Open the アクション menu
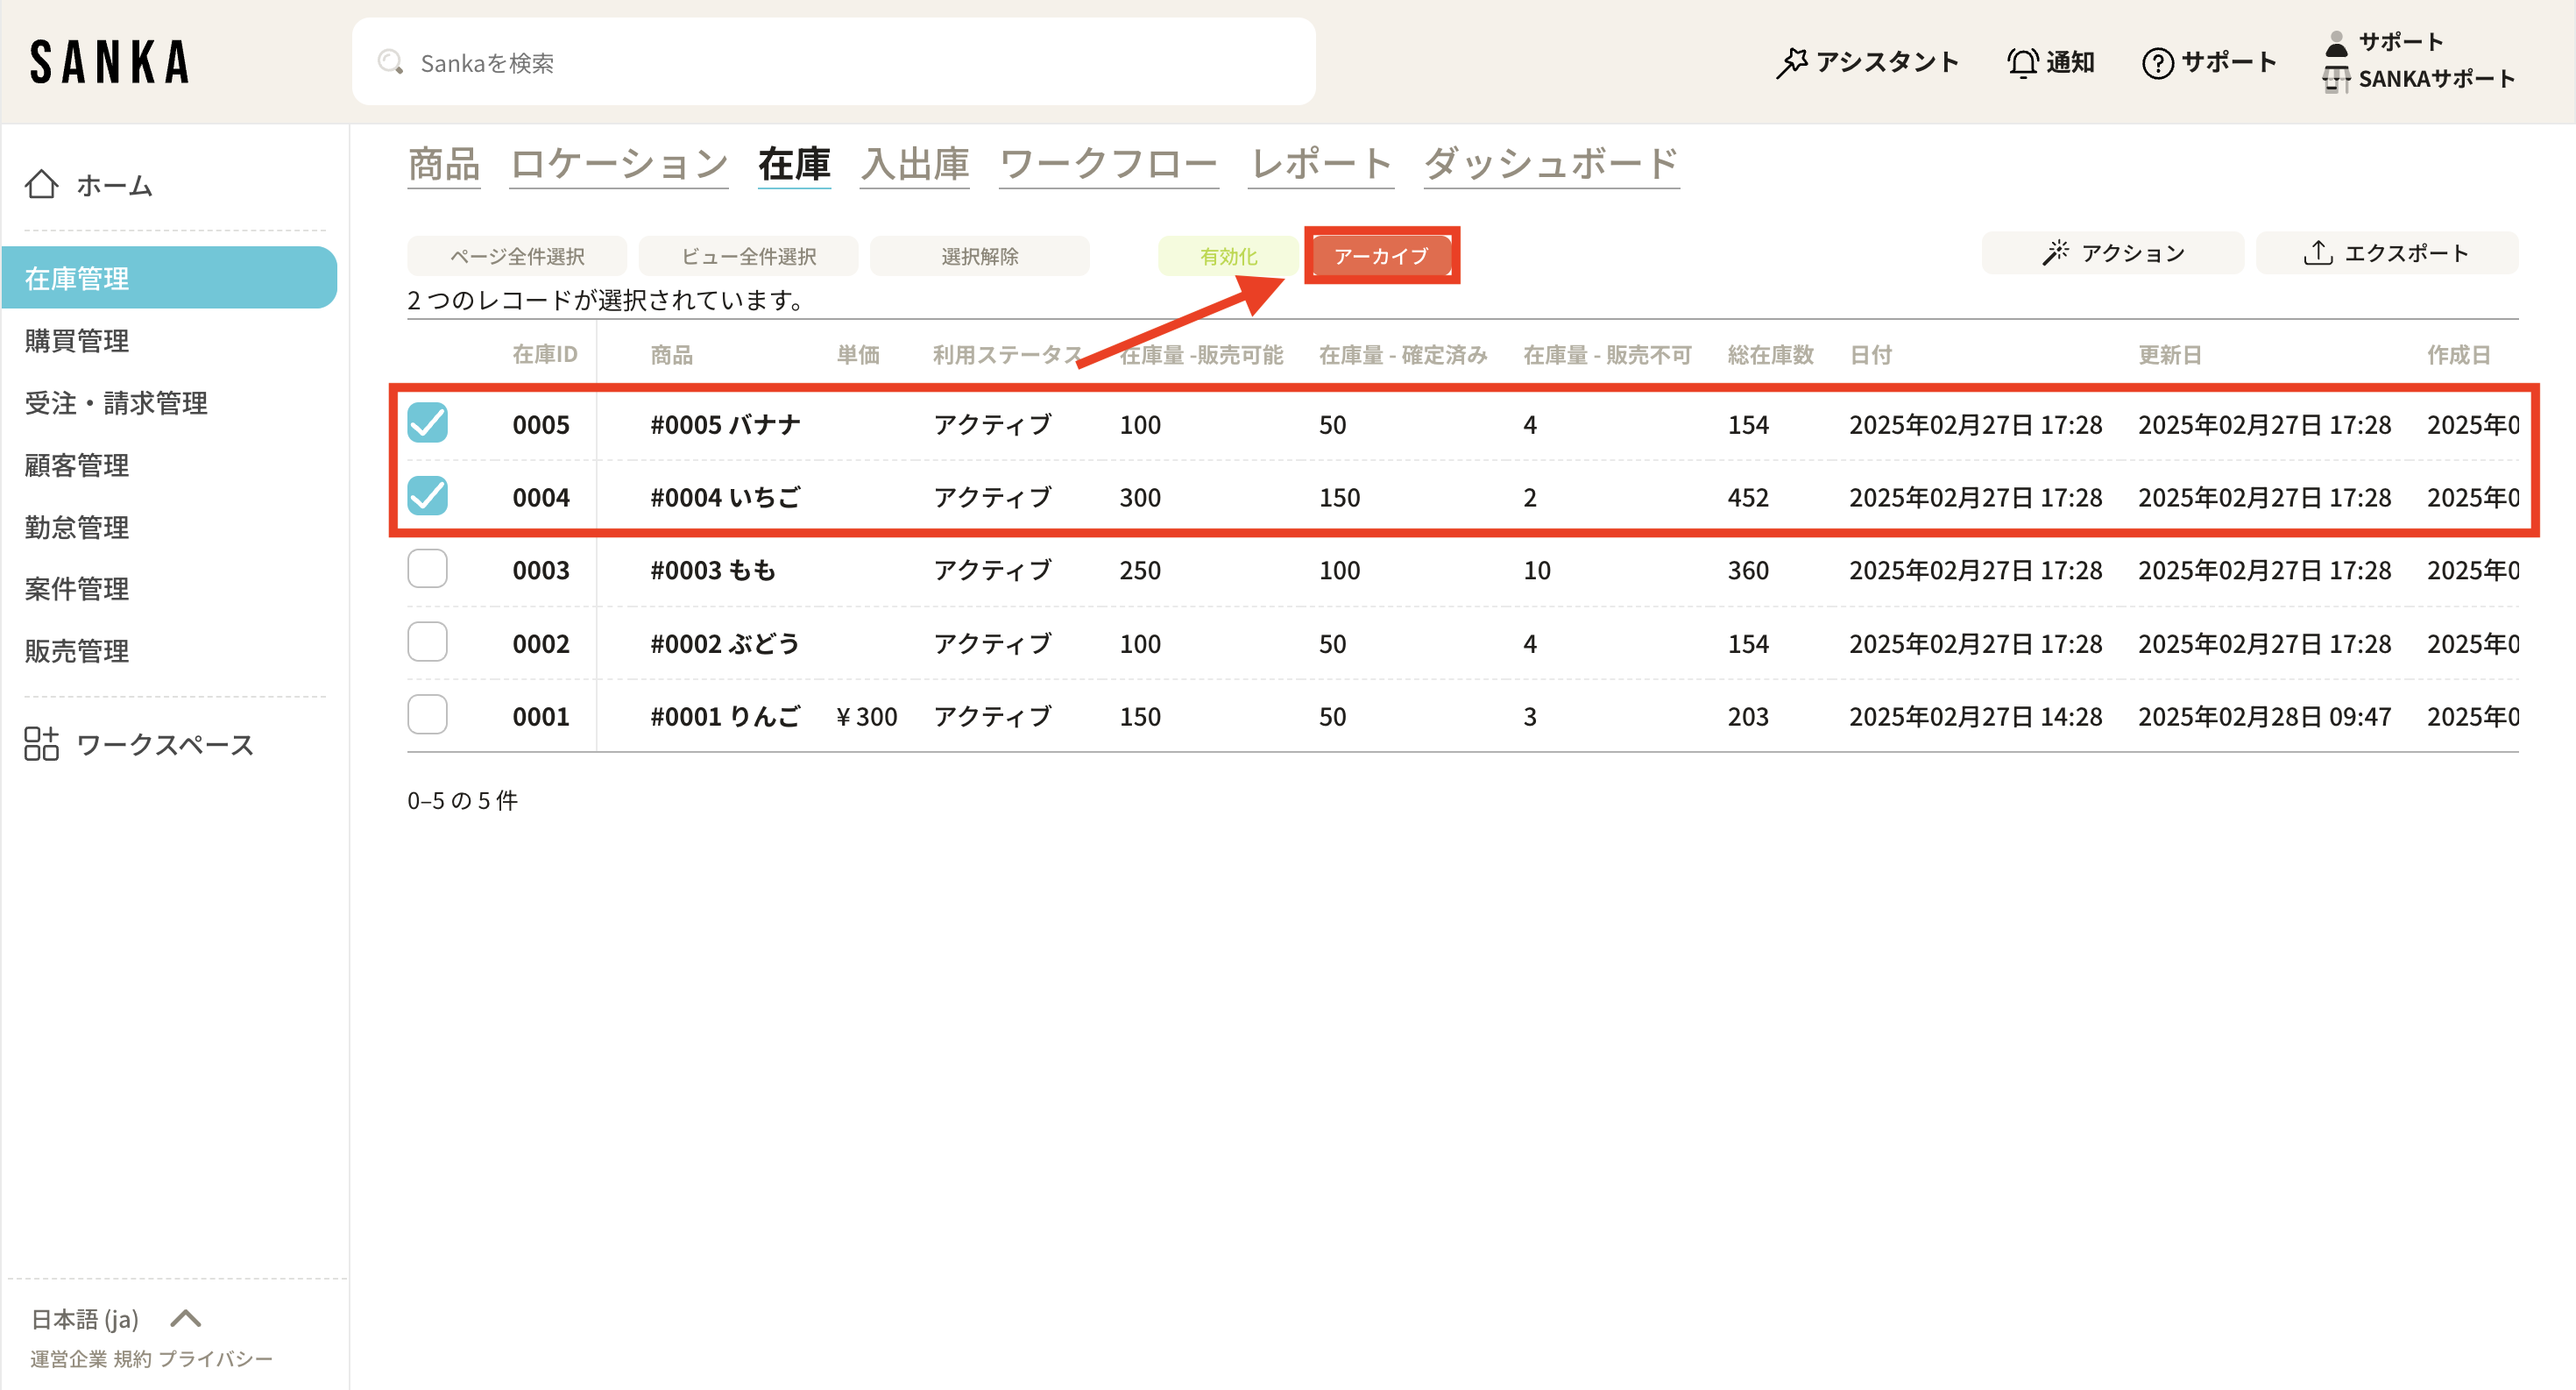 click(x=2112, y=253)
